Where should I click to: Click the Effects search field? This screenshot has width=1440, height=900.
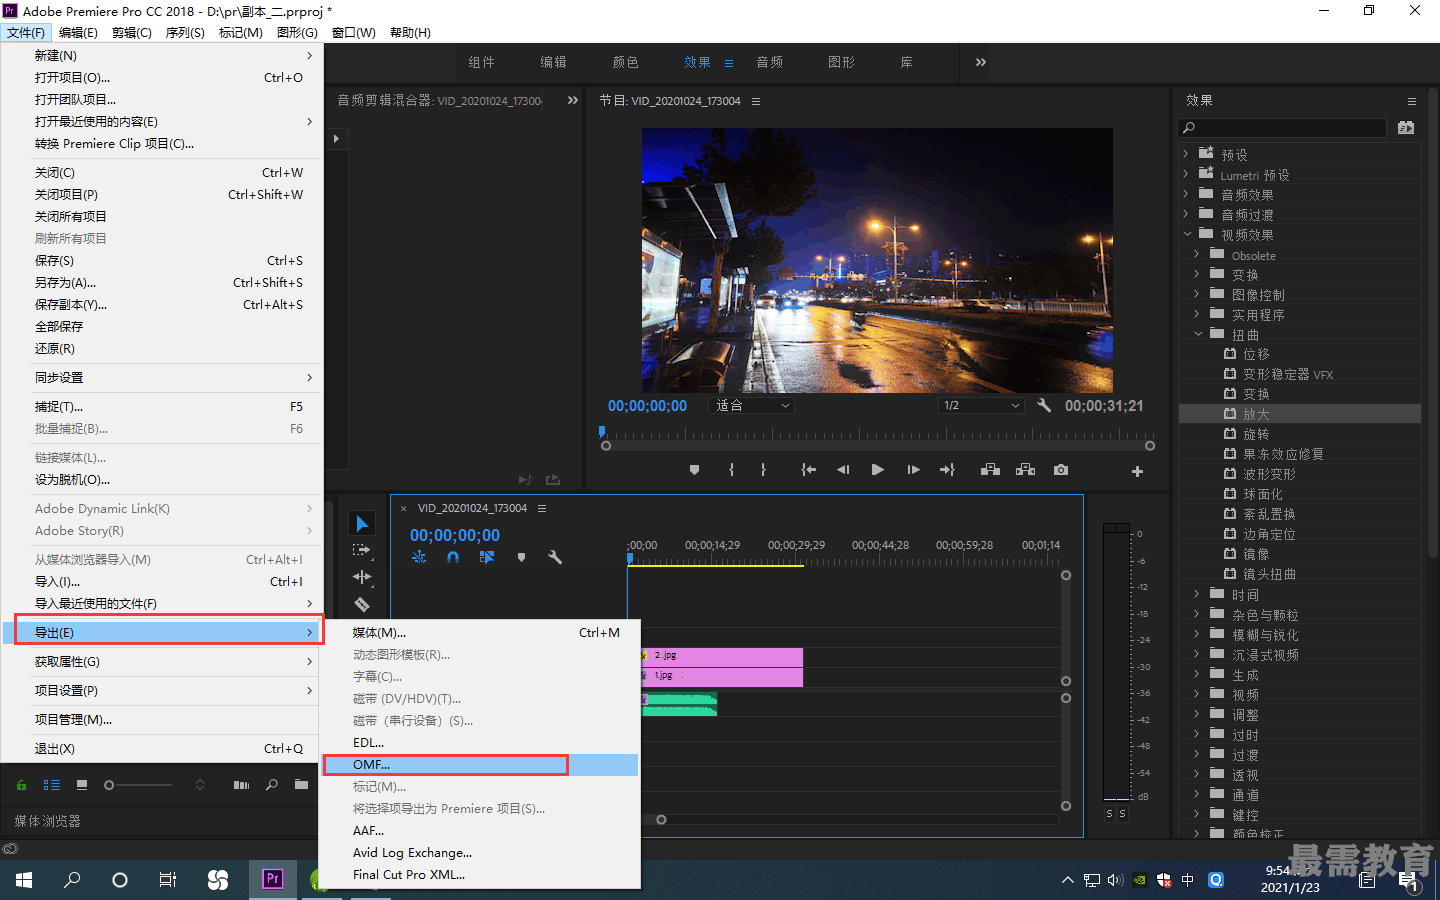[x=1283, y=127]
